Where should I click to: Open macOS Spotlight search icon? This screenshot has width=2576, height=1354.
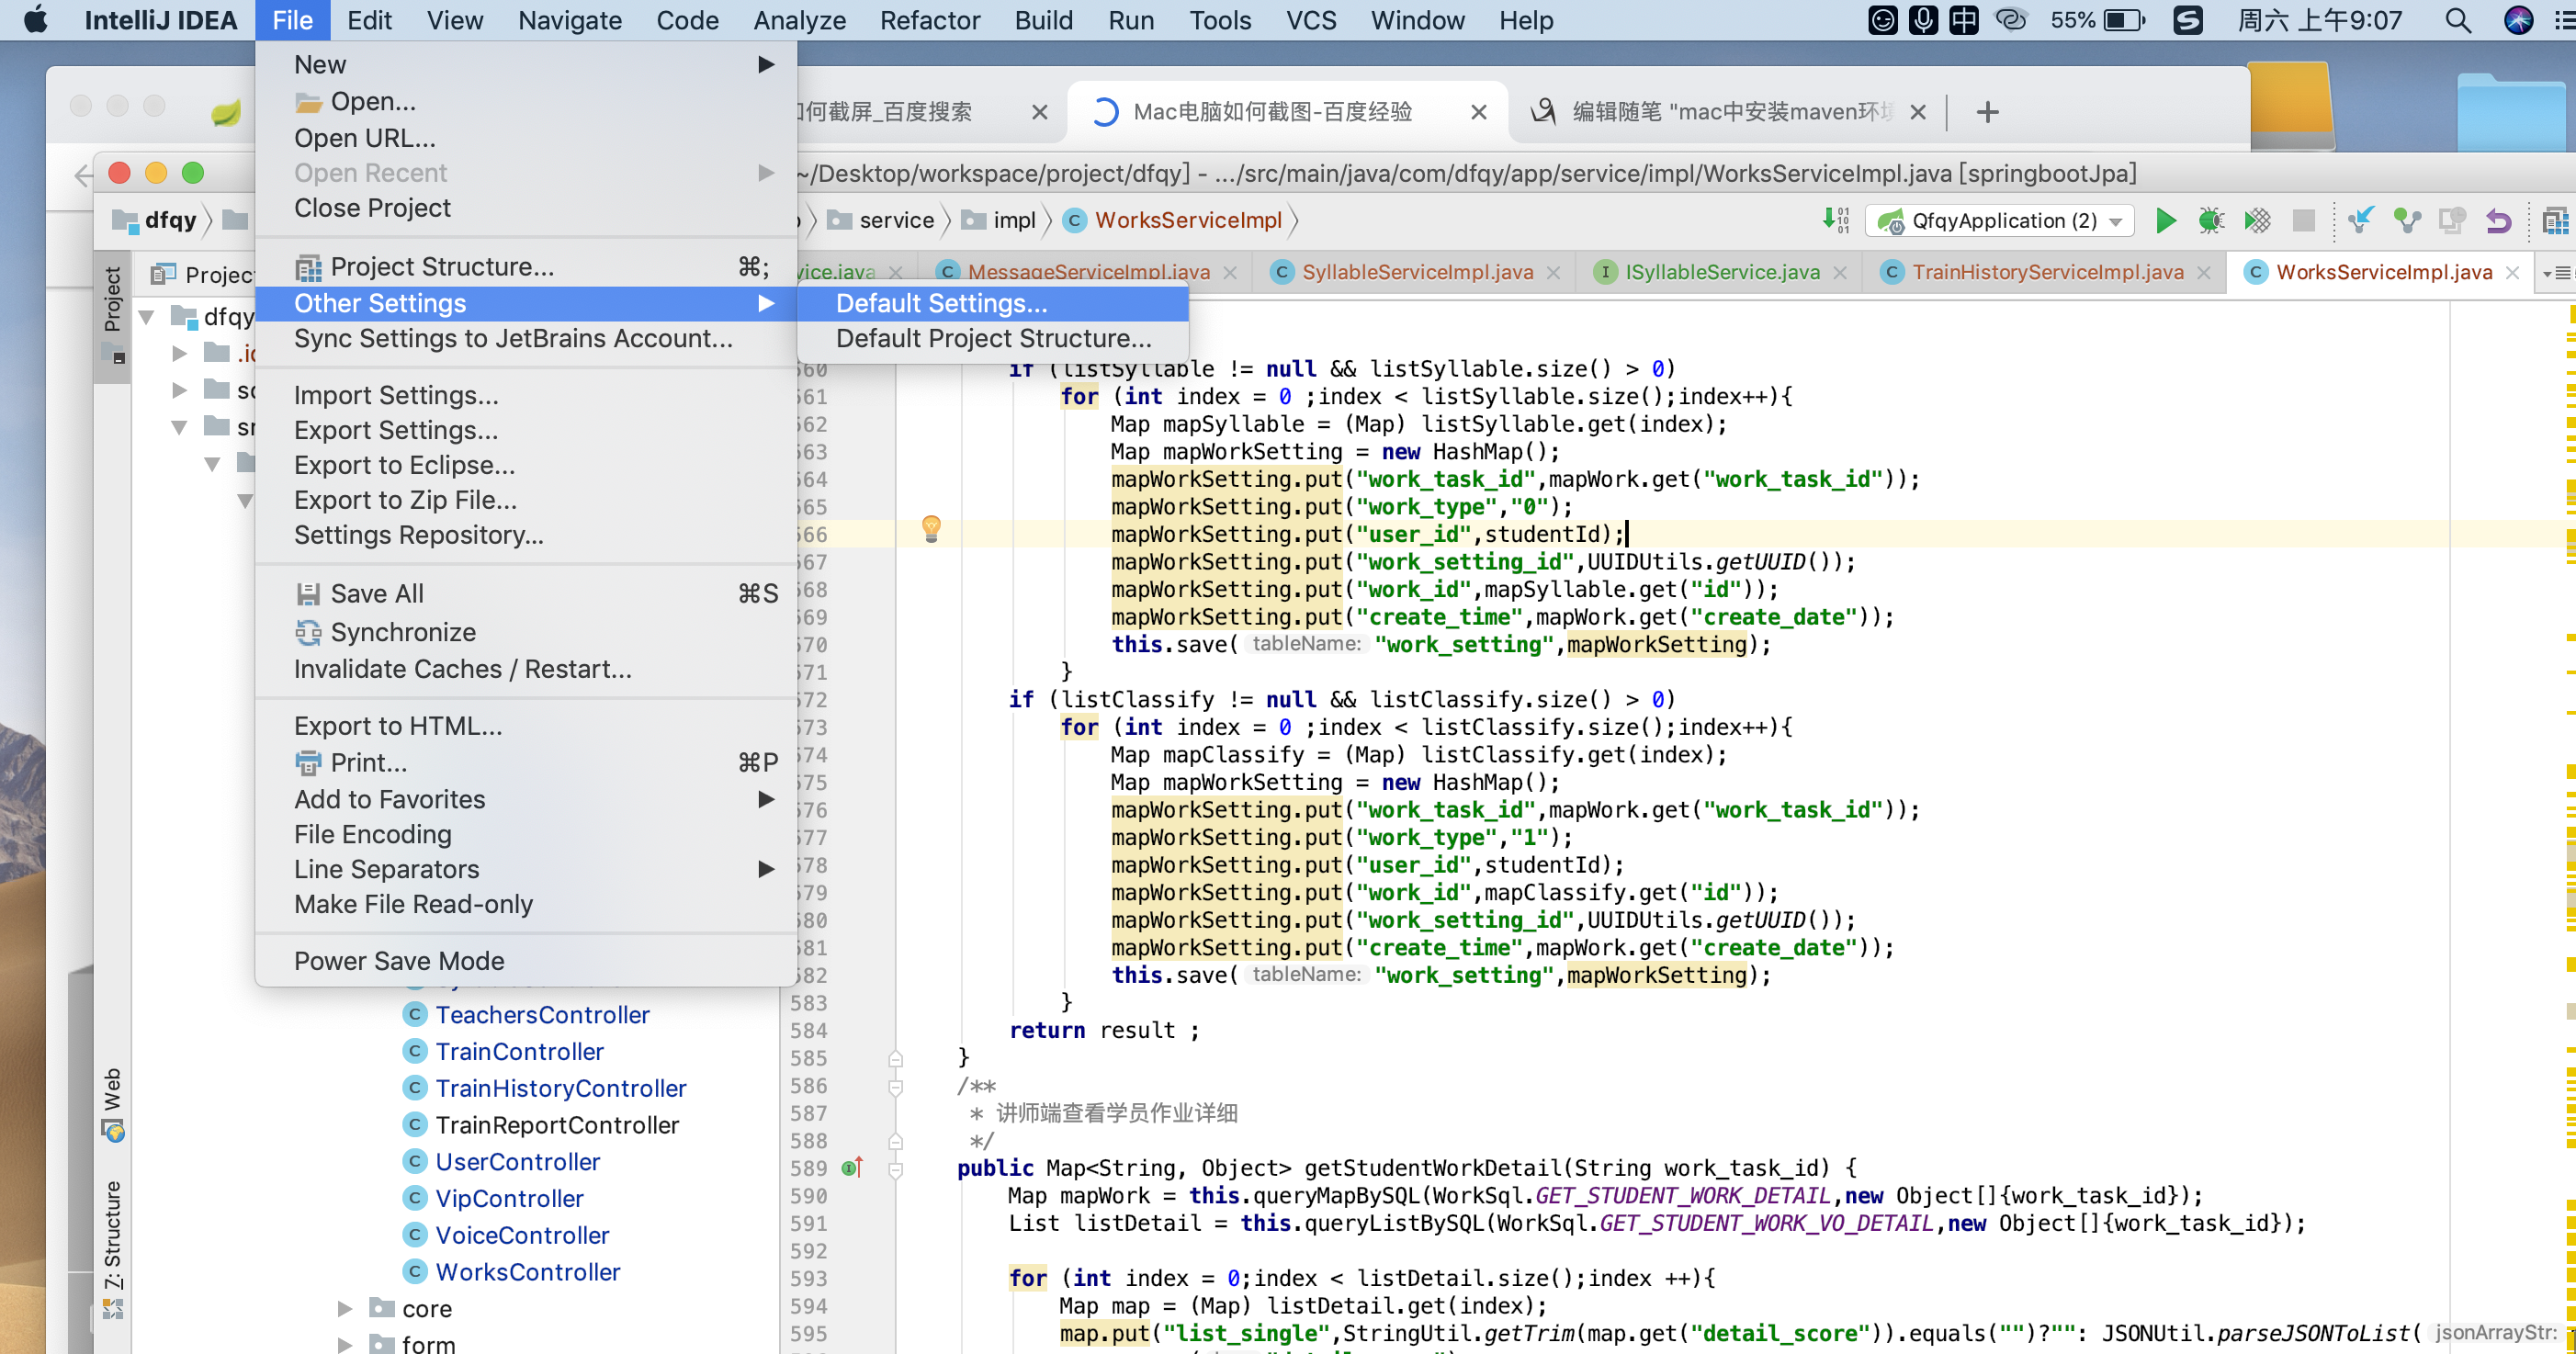2457,20
